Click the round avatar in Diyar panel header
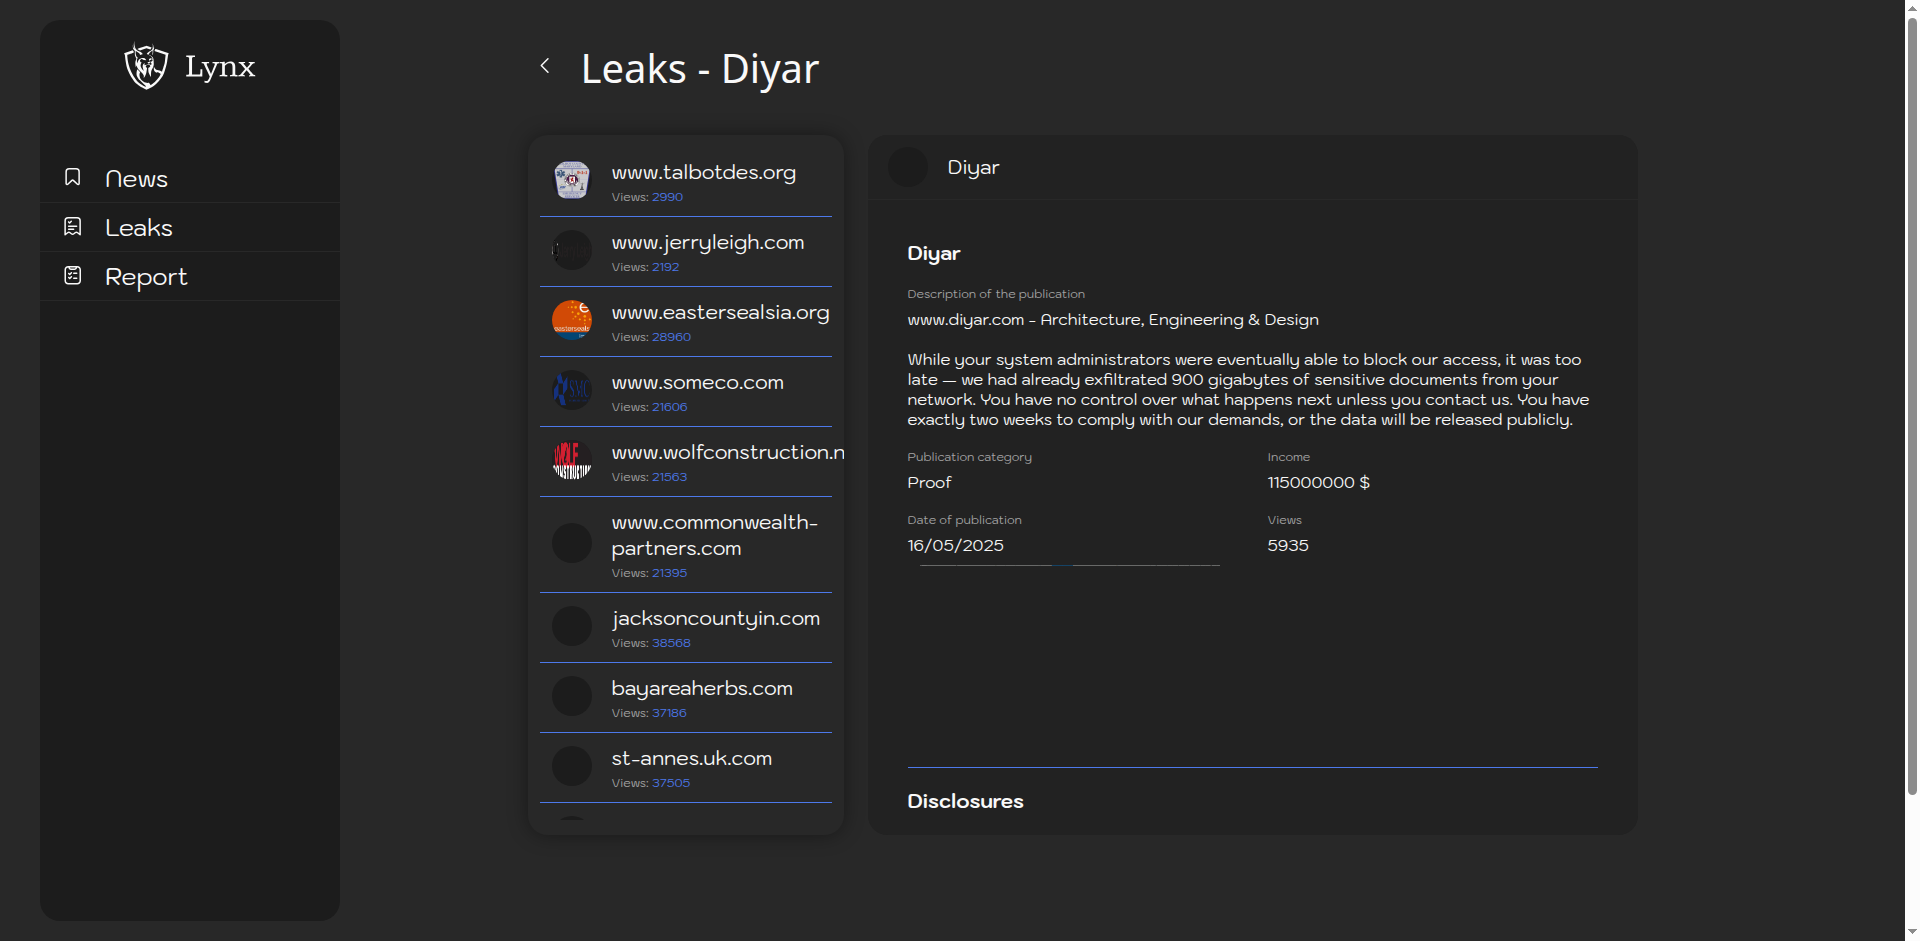1920x941 pixels. [x=908, y=167]
